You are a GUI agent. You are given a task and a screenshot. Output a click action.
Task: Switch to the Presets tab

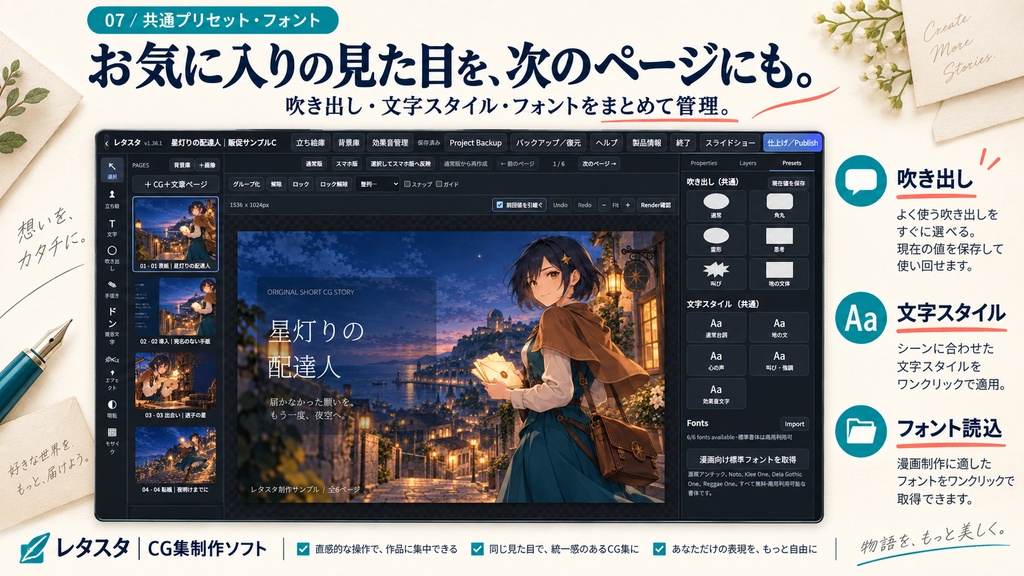(792, 163)
